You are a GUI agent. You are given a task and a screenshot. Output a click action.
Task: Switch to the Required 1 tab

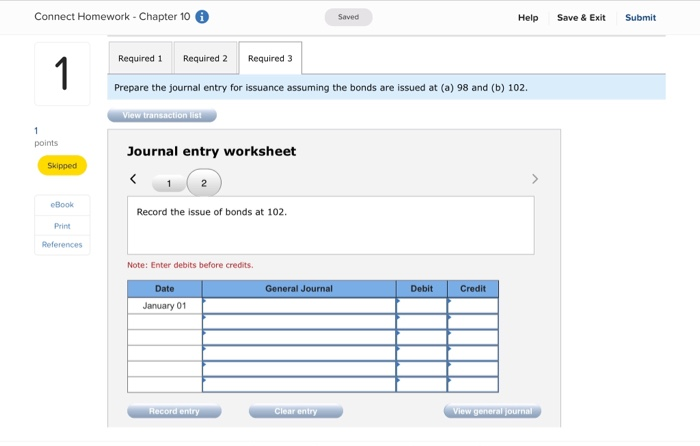140,58
